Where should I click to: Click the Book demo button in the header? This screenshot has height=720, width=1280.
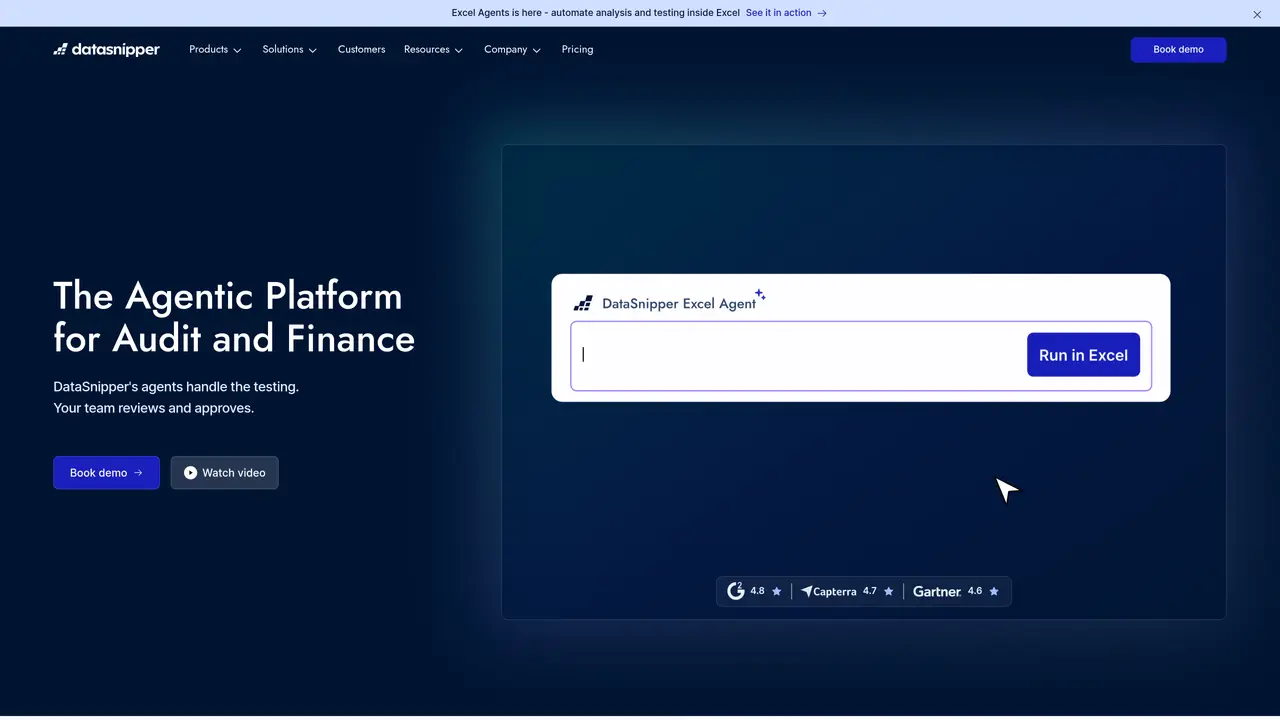coord(1178,49)
